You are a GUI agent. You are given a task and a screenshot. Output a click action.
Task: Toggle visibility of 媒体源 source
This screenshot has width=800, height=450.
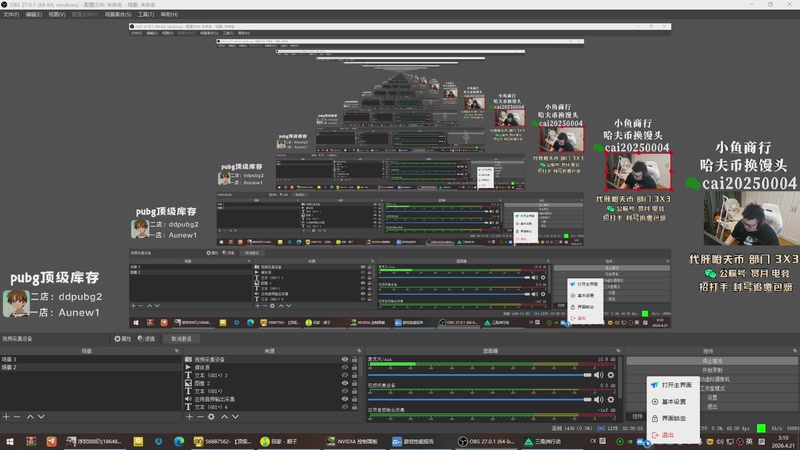(x=345, y=367)
